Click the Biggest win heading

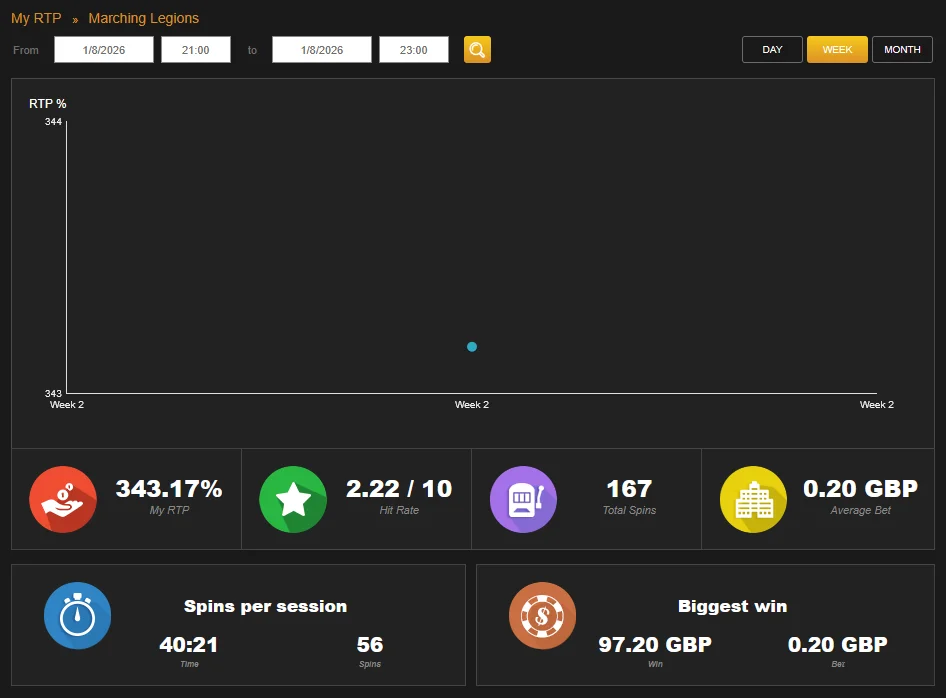[732, 606]
